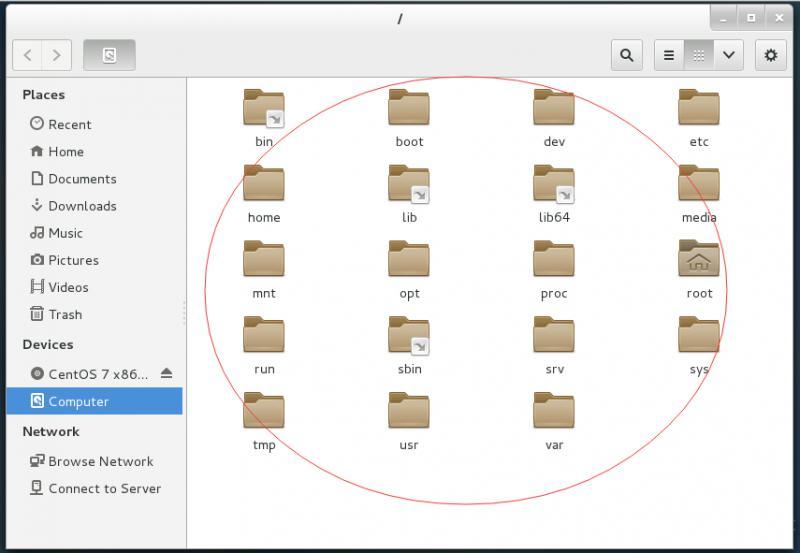Screen dimensions: 800x553
Task: Open the sys folder
Action: [x=698, y=335]
